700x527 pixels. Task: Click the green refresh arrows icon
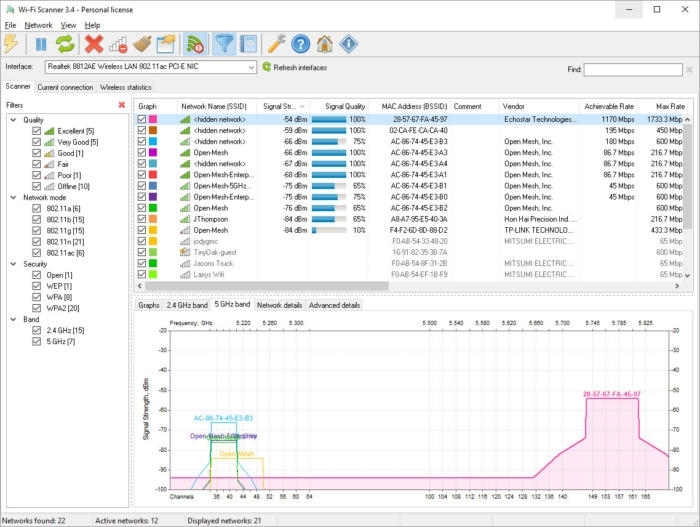(65, 44)
